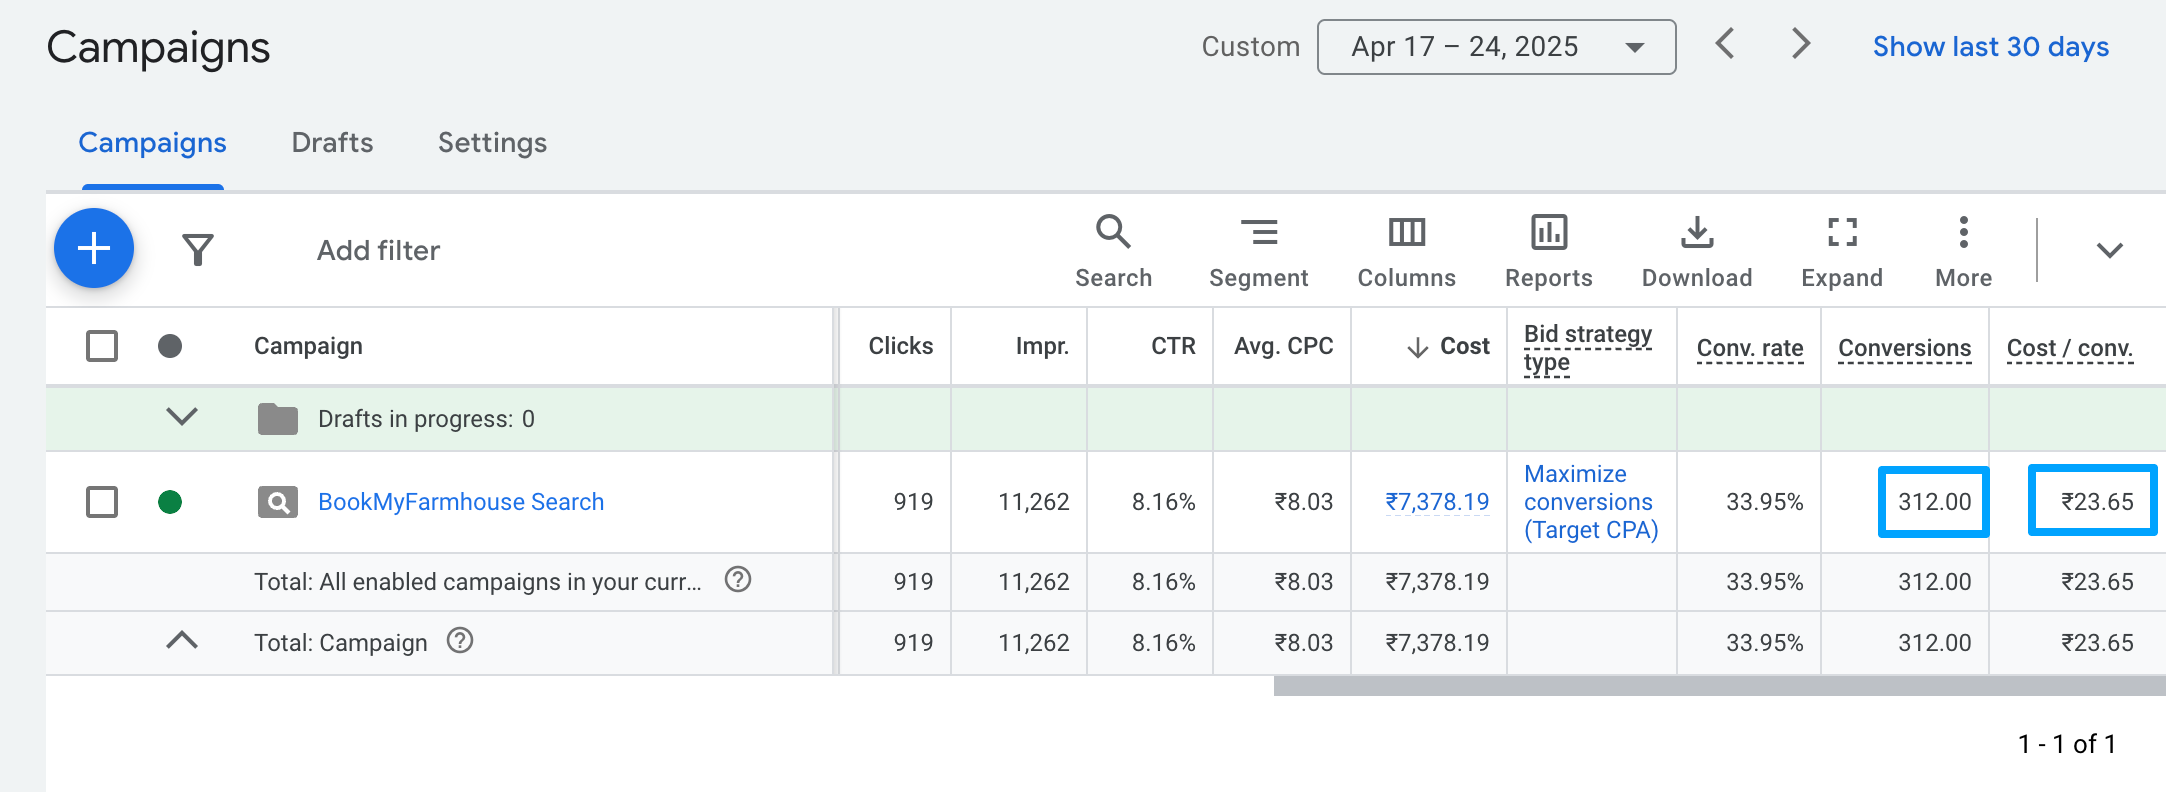The width and height of the screenshot is (2166, 792).
Task: Click the green status dot of BookMyFarmhouse
Action: tap(170, 502)
